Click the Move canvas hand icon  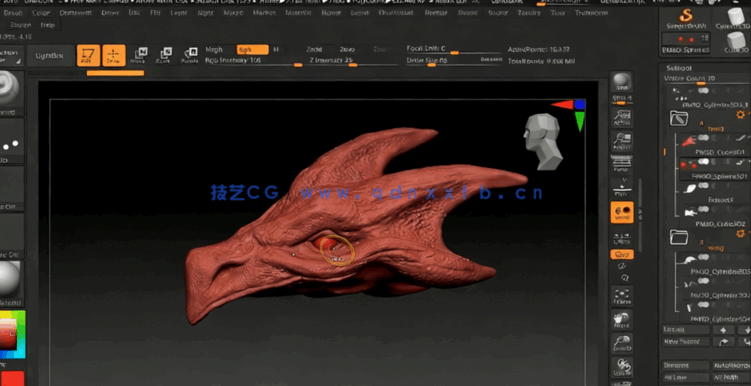pyautogui.click(x=622, y=319)
